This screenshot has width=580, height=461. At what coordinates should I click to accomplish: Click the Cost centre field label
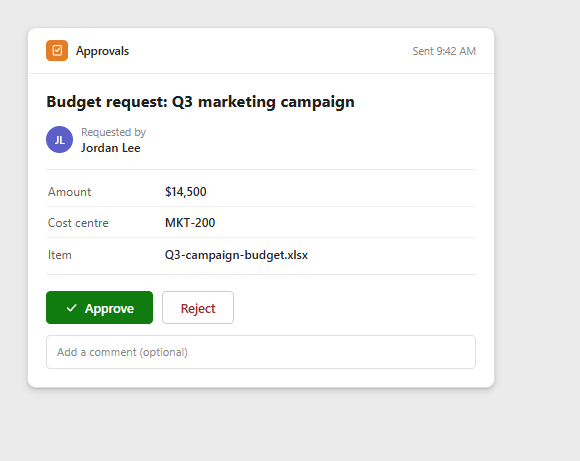coord(78,223)
